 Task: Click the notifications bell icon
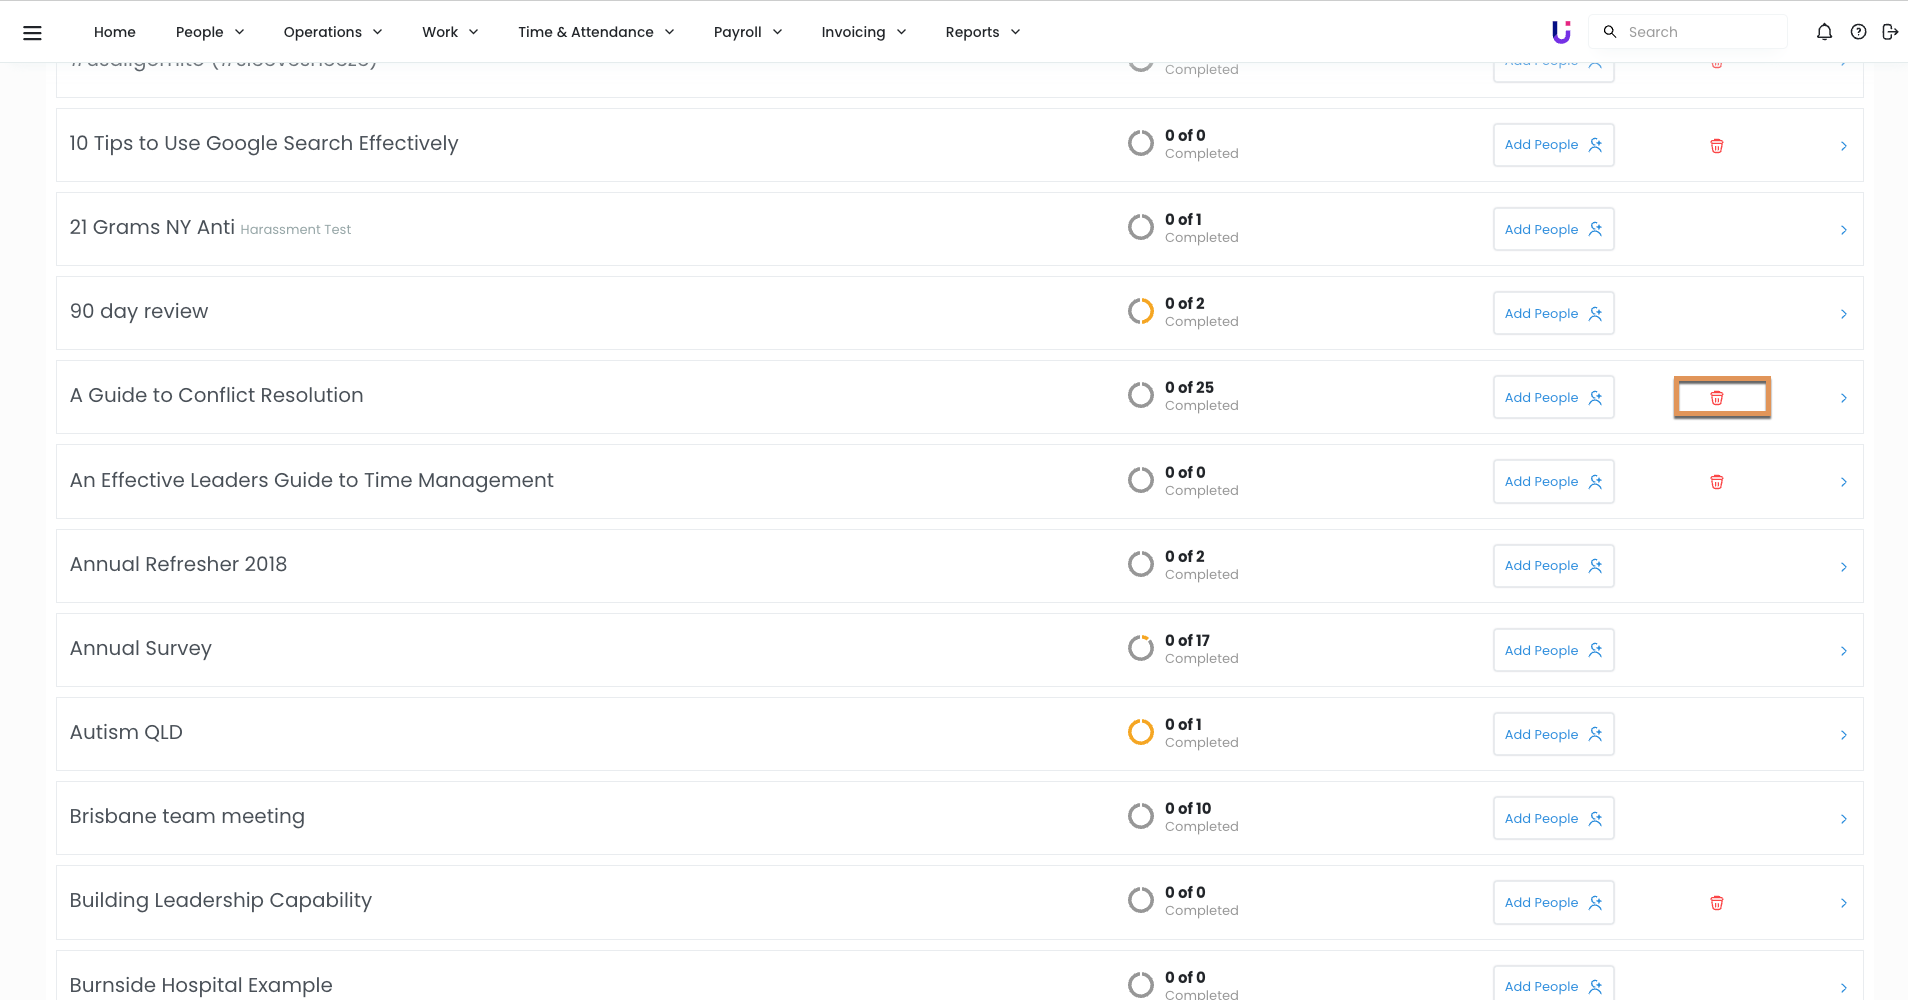(1824, 32)
